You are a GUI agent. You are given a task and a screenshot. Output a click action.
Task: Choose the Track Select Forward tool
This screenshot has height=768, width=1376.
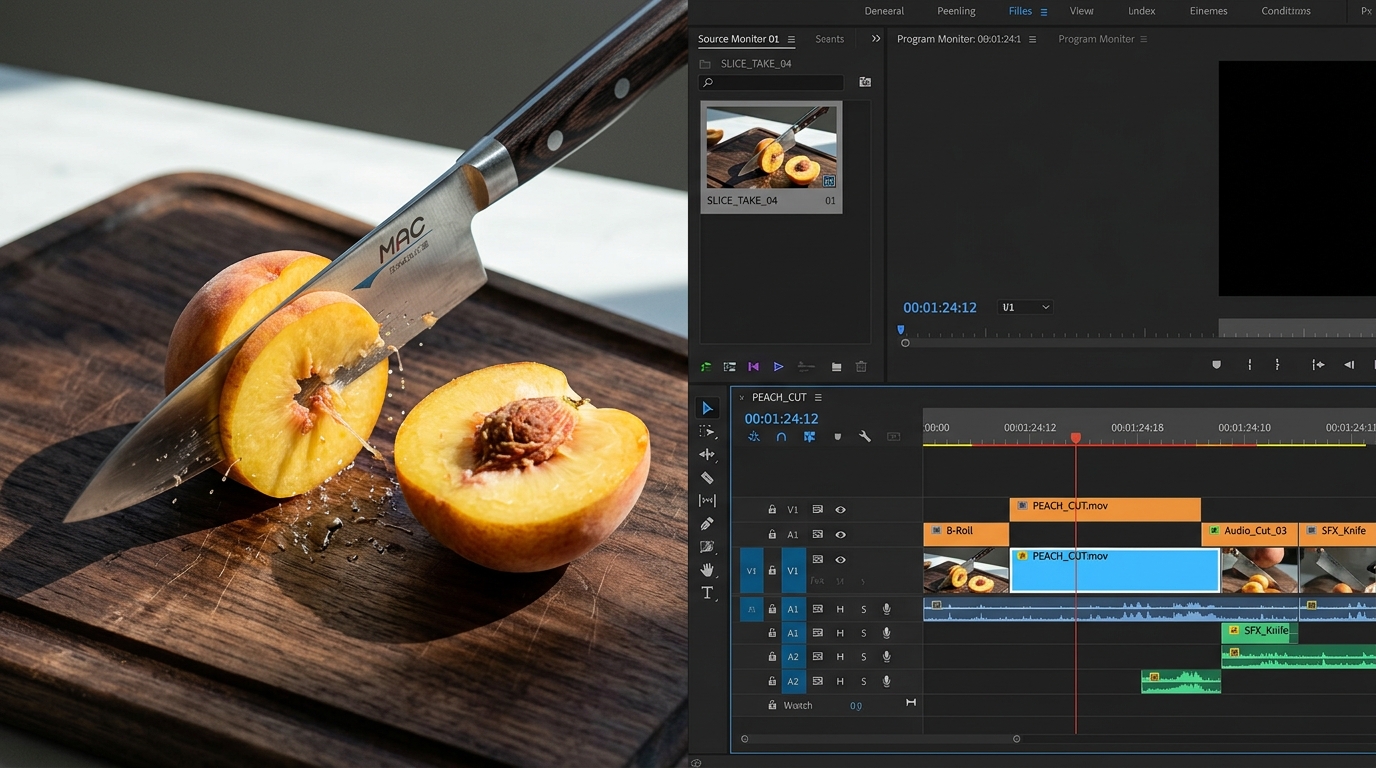[x=707, y=432]
